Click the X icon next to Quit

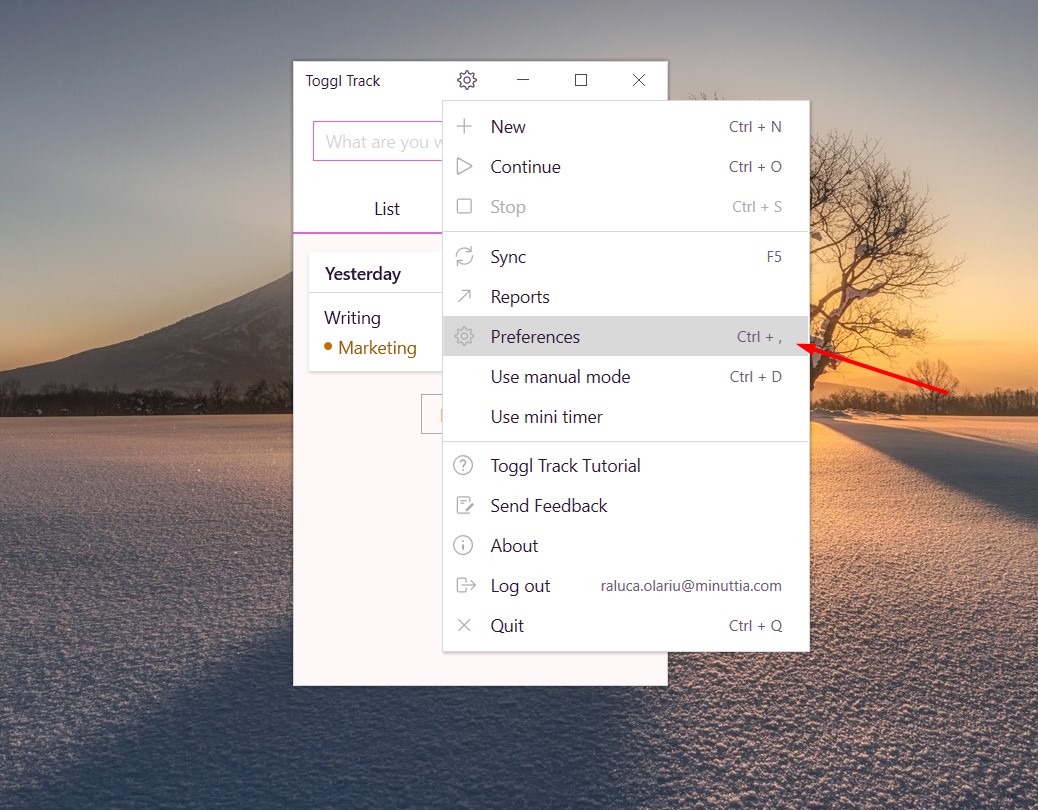click(462, 625)
